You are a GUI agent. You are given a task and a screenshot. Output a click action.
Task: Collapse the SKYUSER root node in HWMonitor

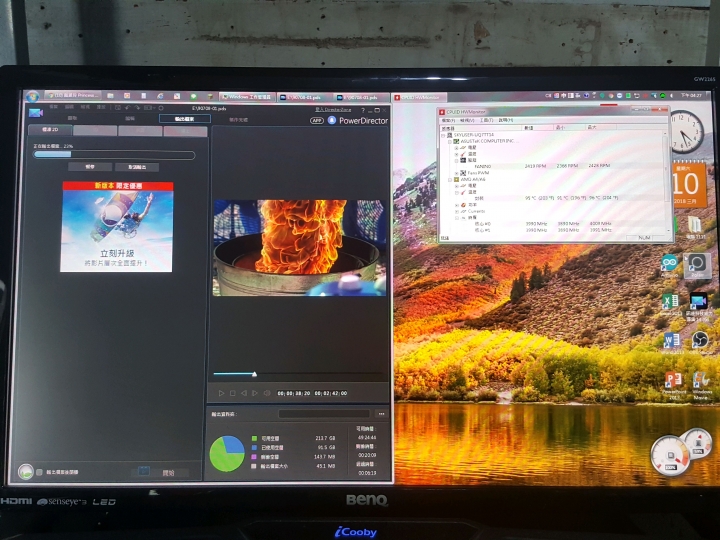[444, 135]
